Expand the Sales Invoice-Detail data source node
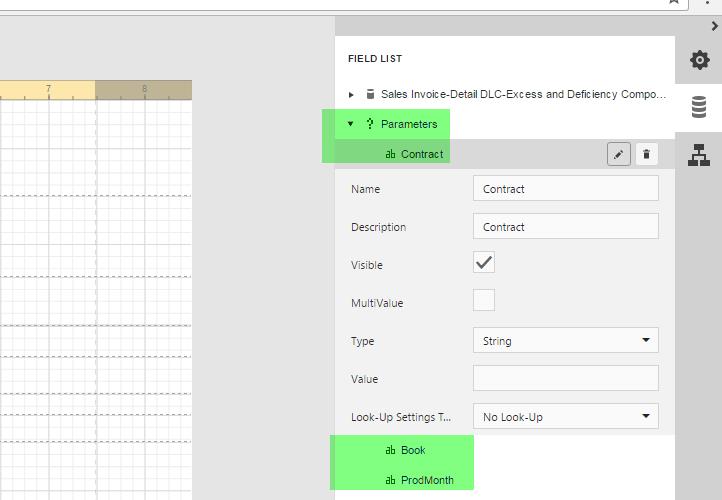This screenshot has width=722, height=500. point(351,95)
